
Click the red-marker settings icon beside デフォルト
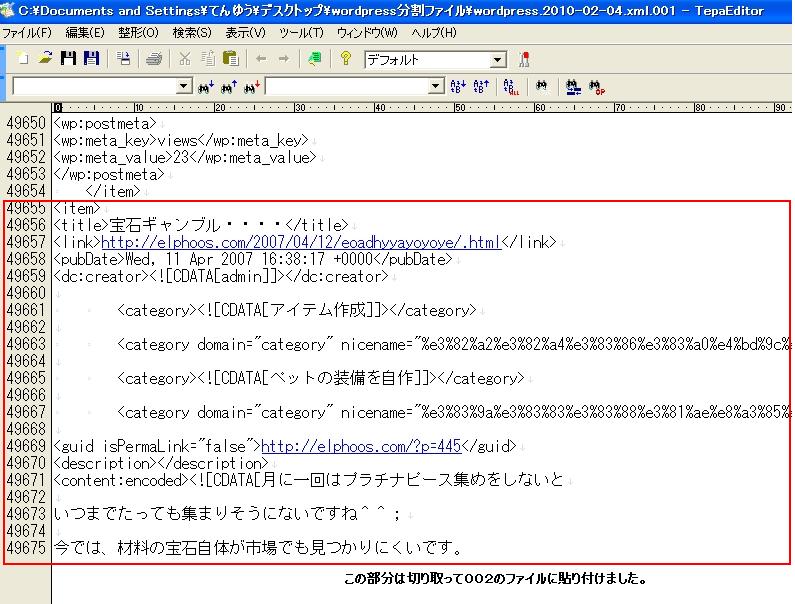[x=524, y=59]
